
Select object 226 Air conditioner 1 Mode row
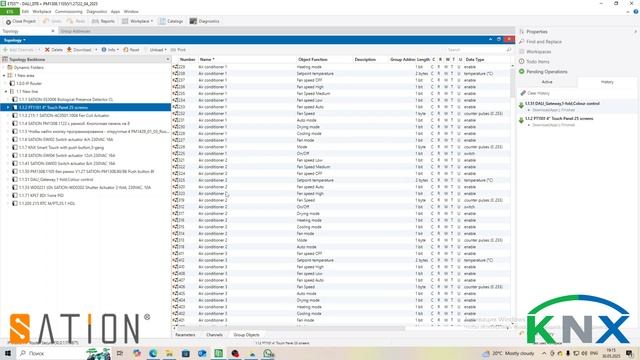click(341, 147)
